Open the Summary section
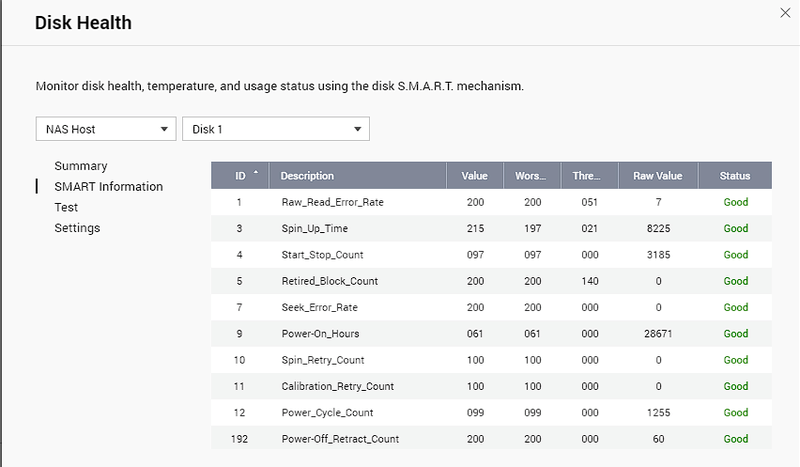The image size is (800, 467). point(81,166)
